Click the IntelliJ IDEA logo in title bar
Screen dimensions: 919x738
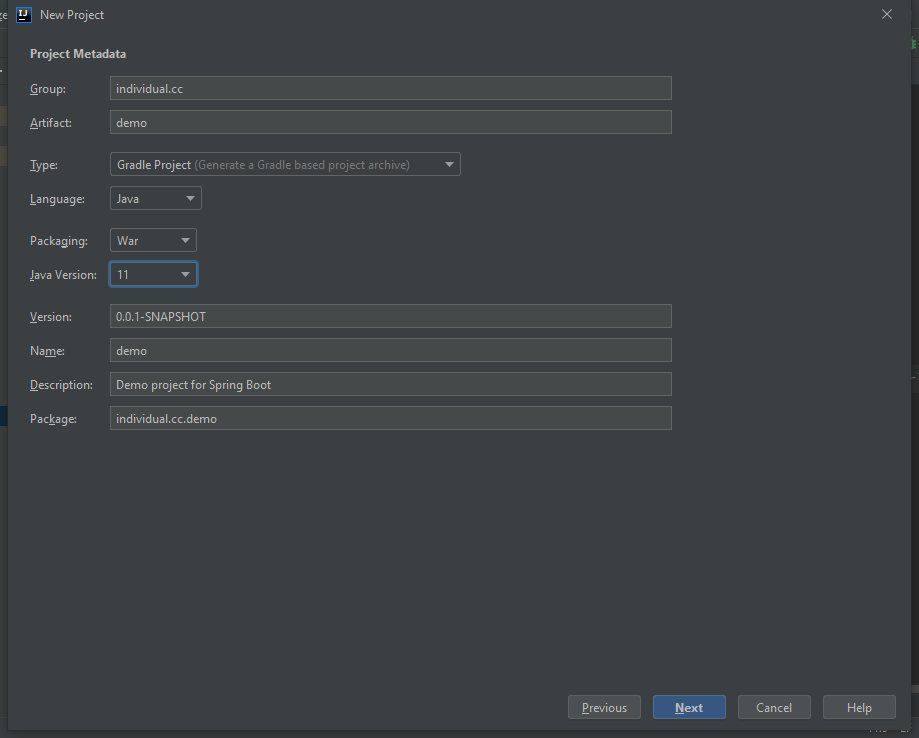point(24,15)
